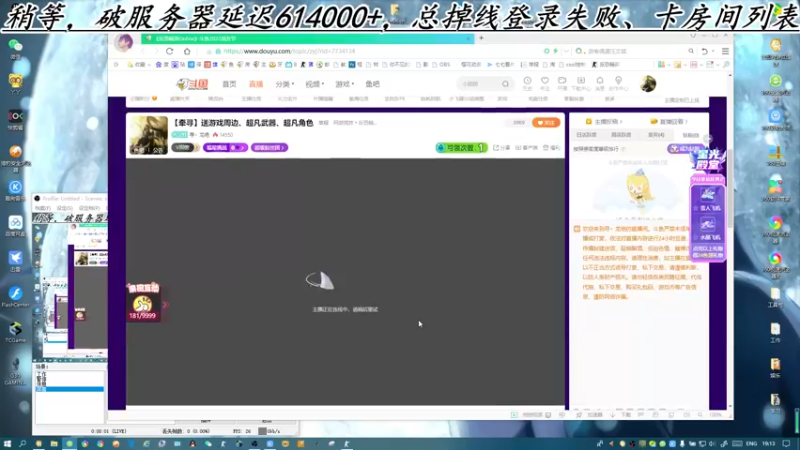Click the stream title text

point(243,123)
